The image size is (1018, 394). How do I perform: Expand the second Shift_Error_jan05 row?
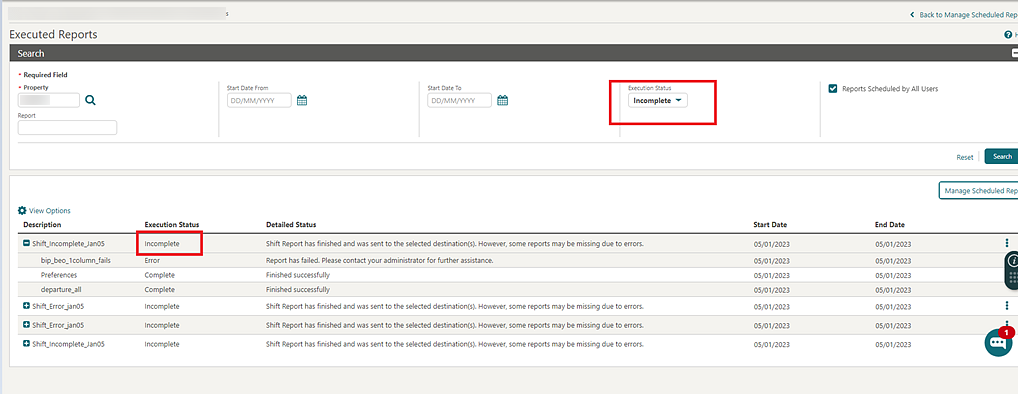click(x=27, y=325)
